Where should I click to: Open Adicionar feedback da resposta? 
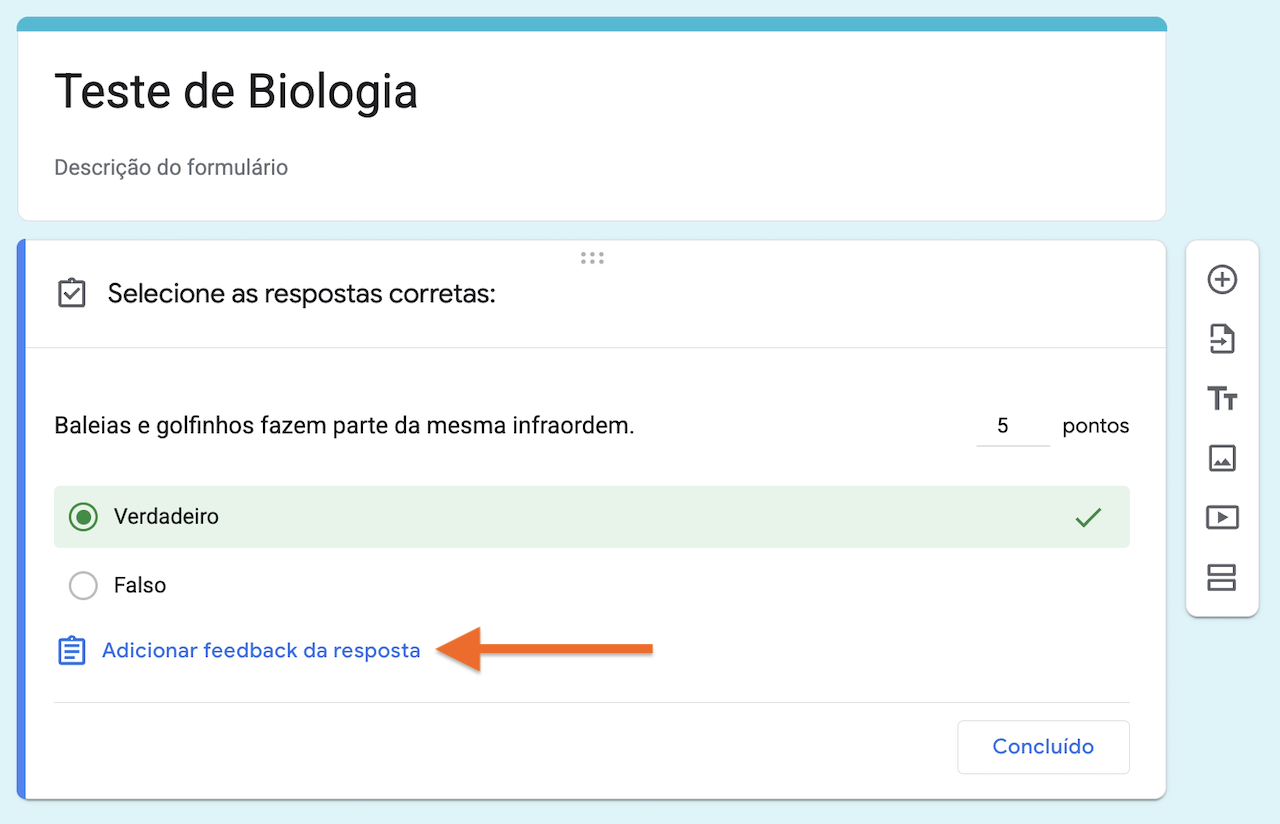[260, 650]
